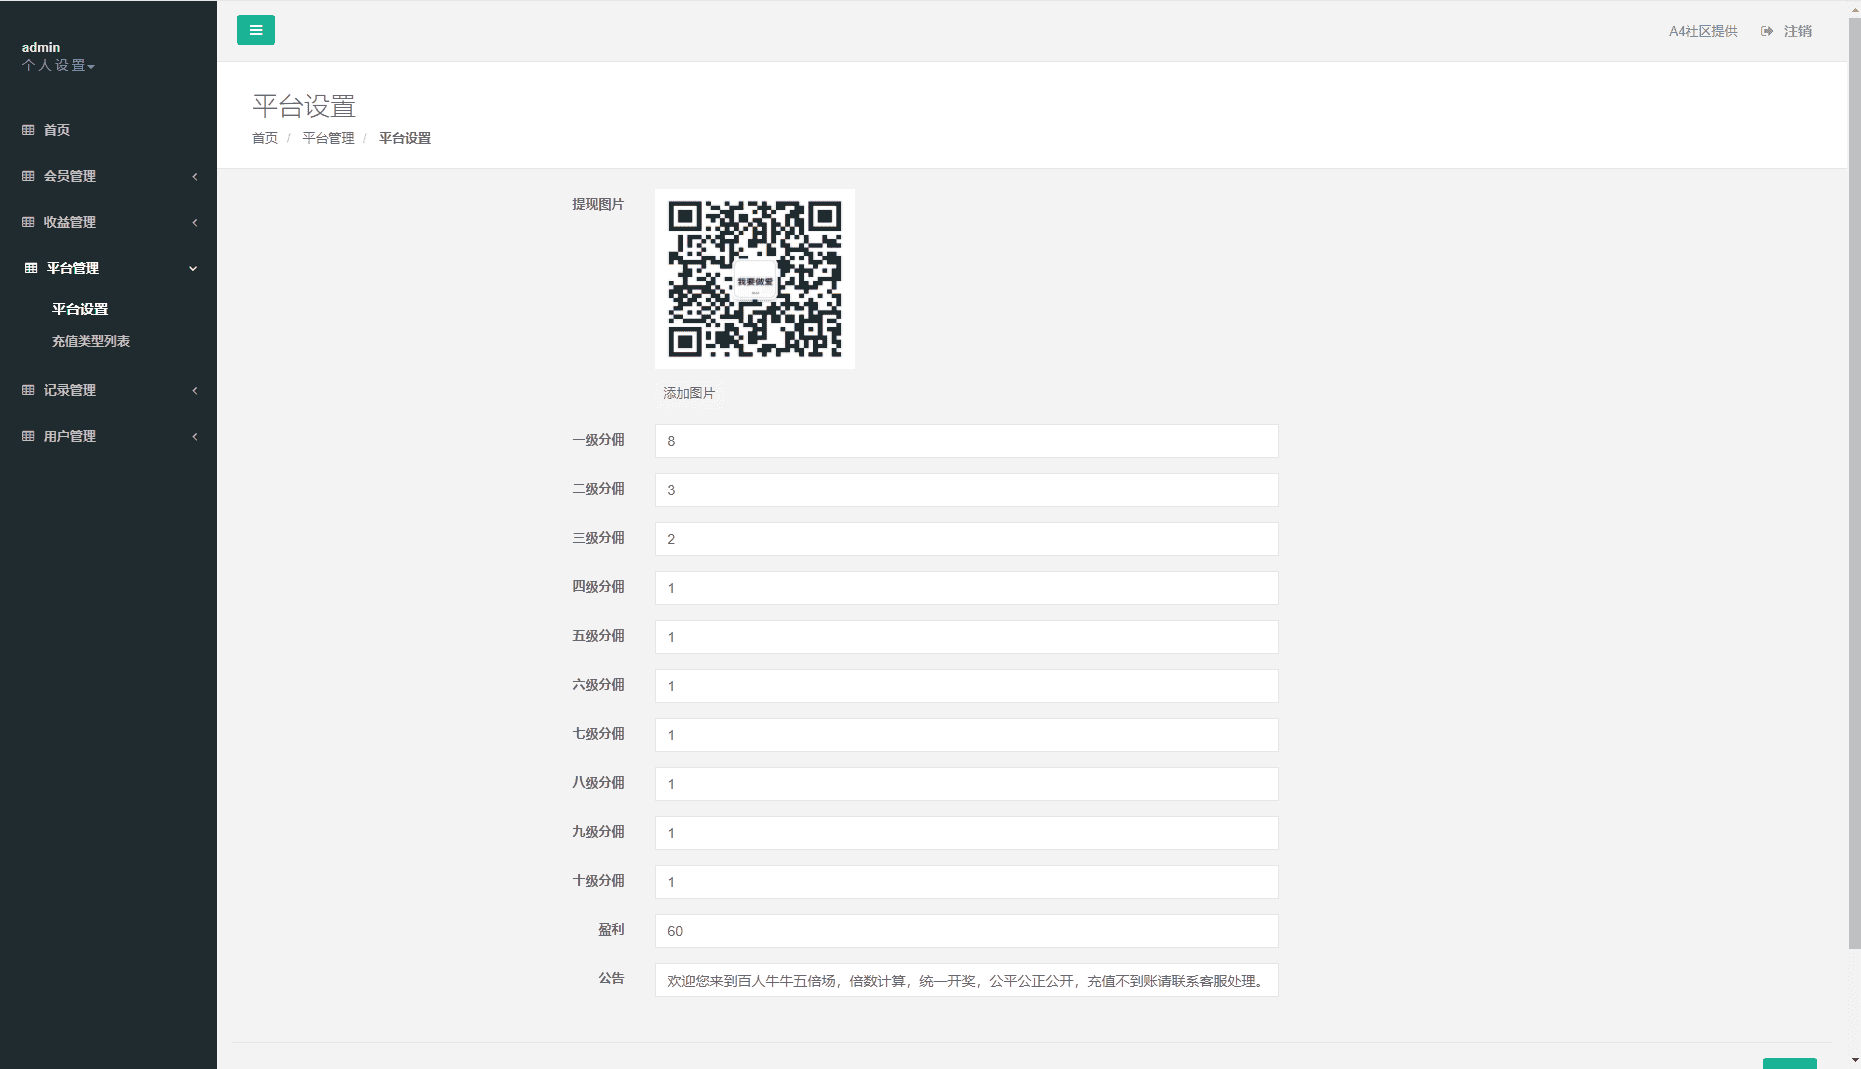Open the 个人设置 dropdown under admin
This screenshot has width=1861, height=1069.
tap(58, 66)
